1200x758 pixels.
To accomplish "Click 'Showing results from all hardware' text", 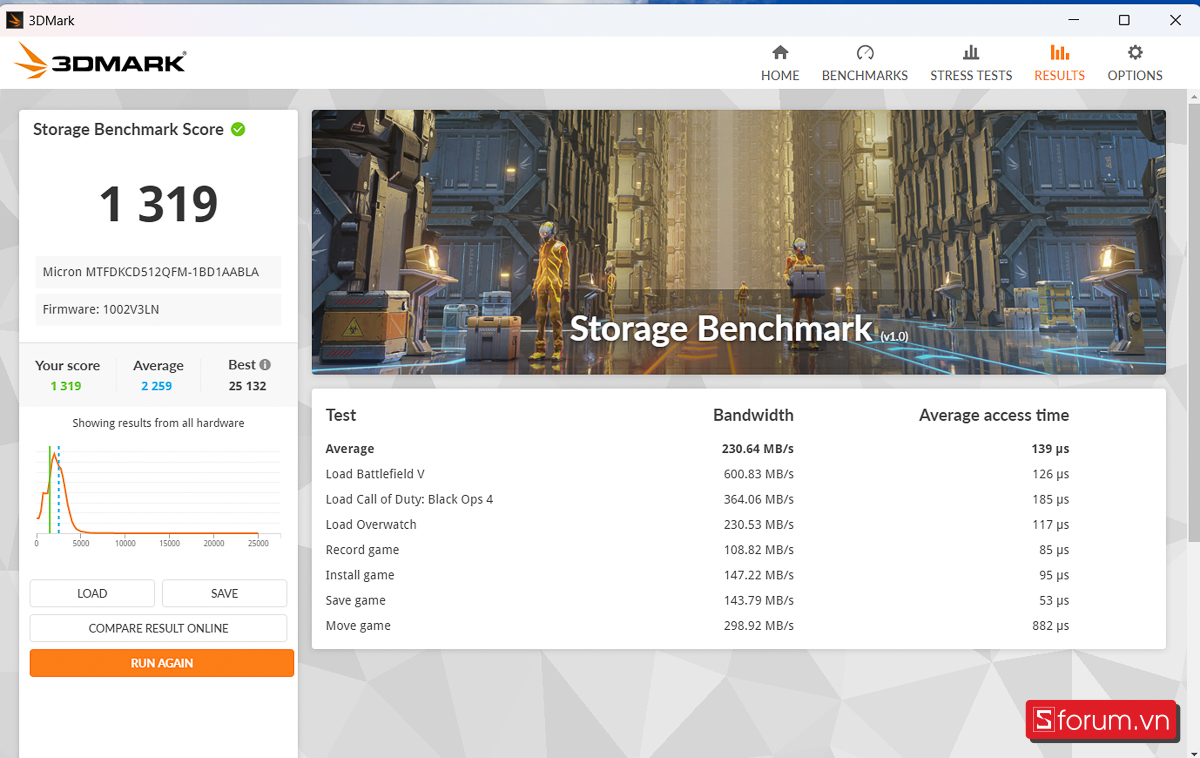I will pyautogui.click(x=158, y=423).
